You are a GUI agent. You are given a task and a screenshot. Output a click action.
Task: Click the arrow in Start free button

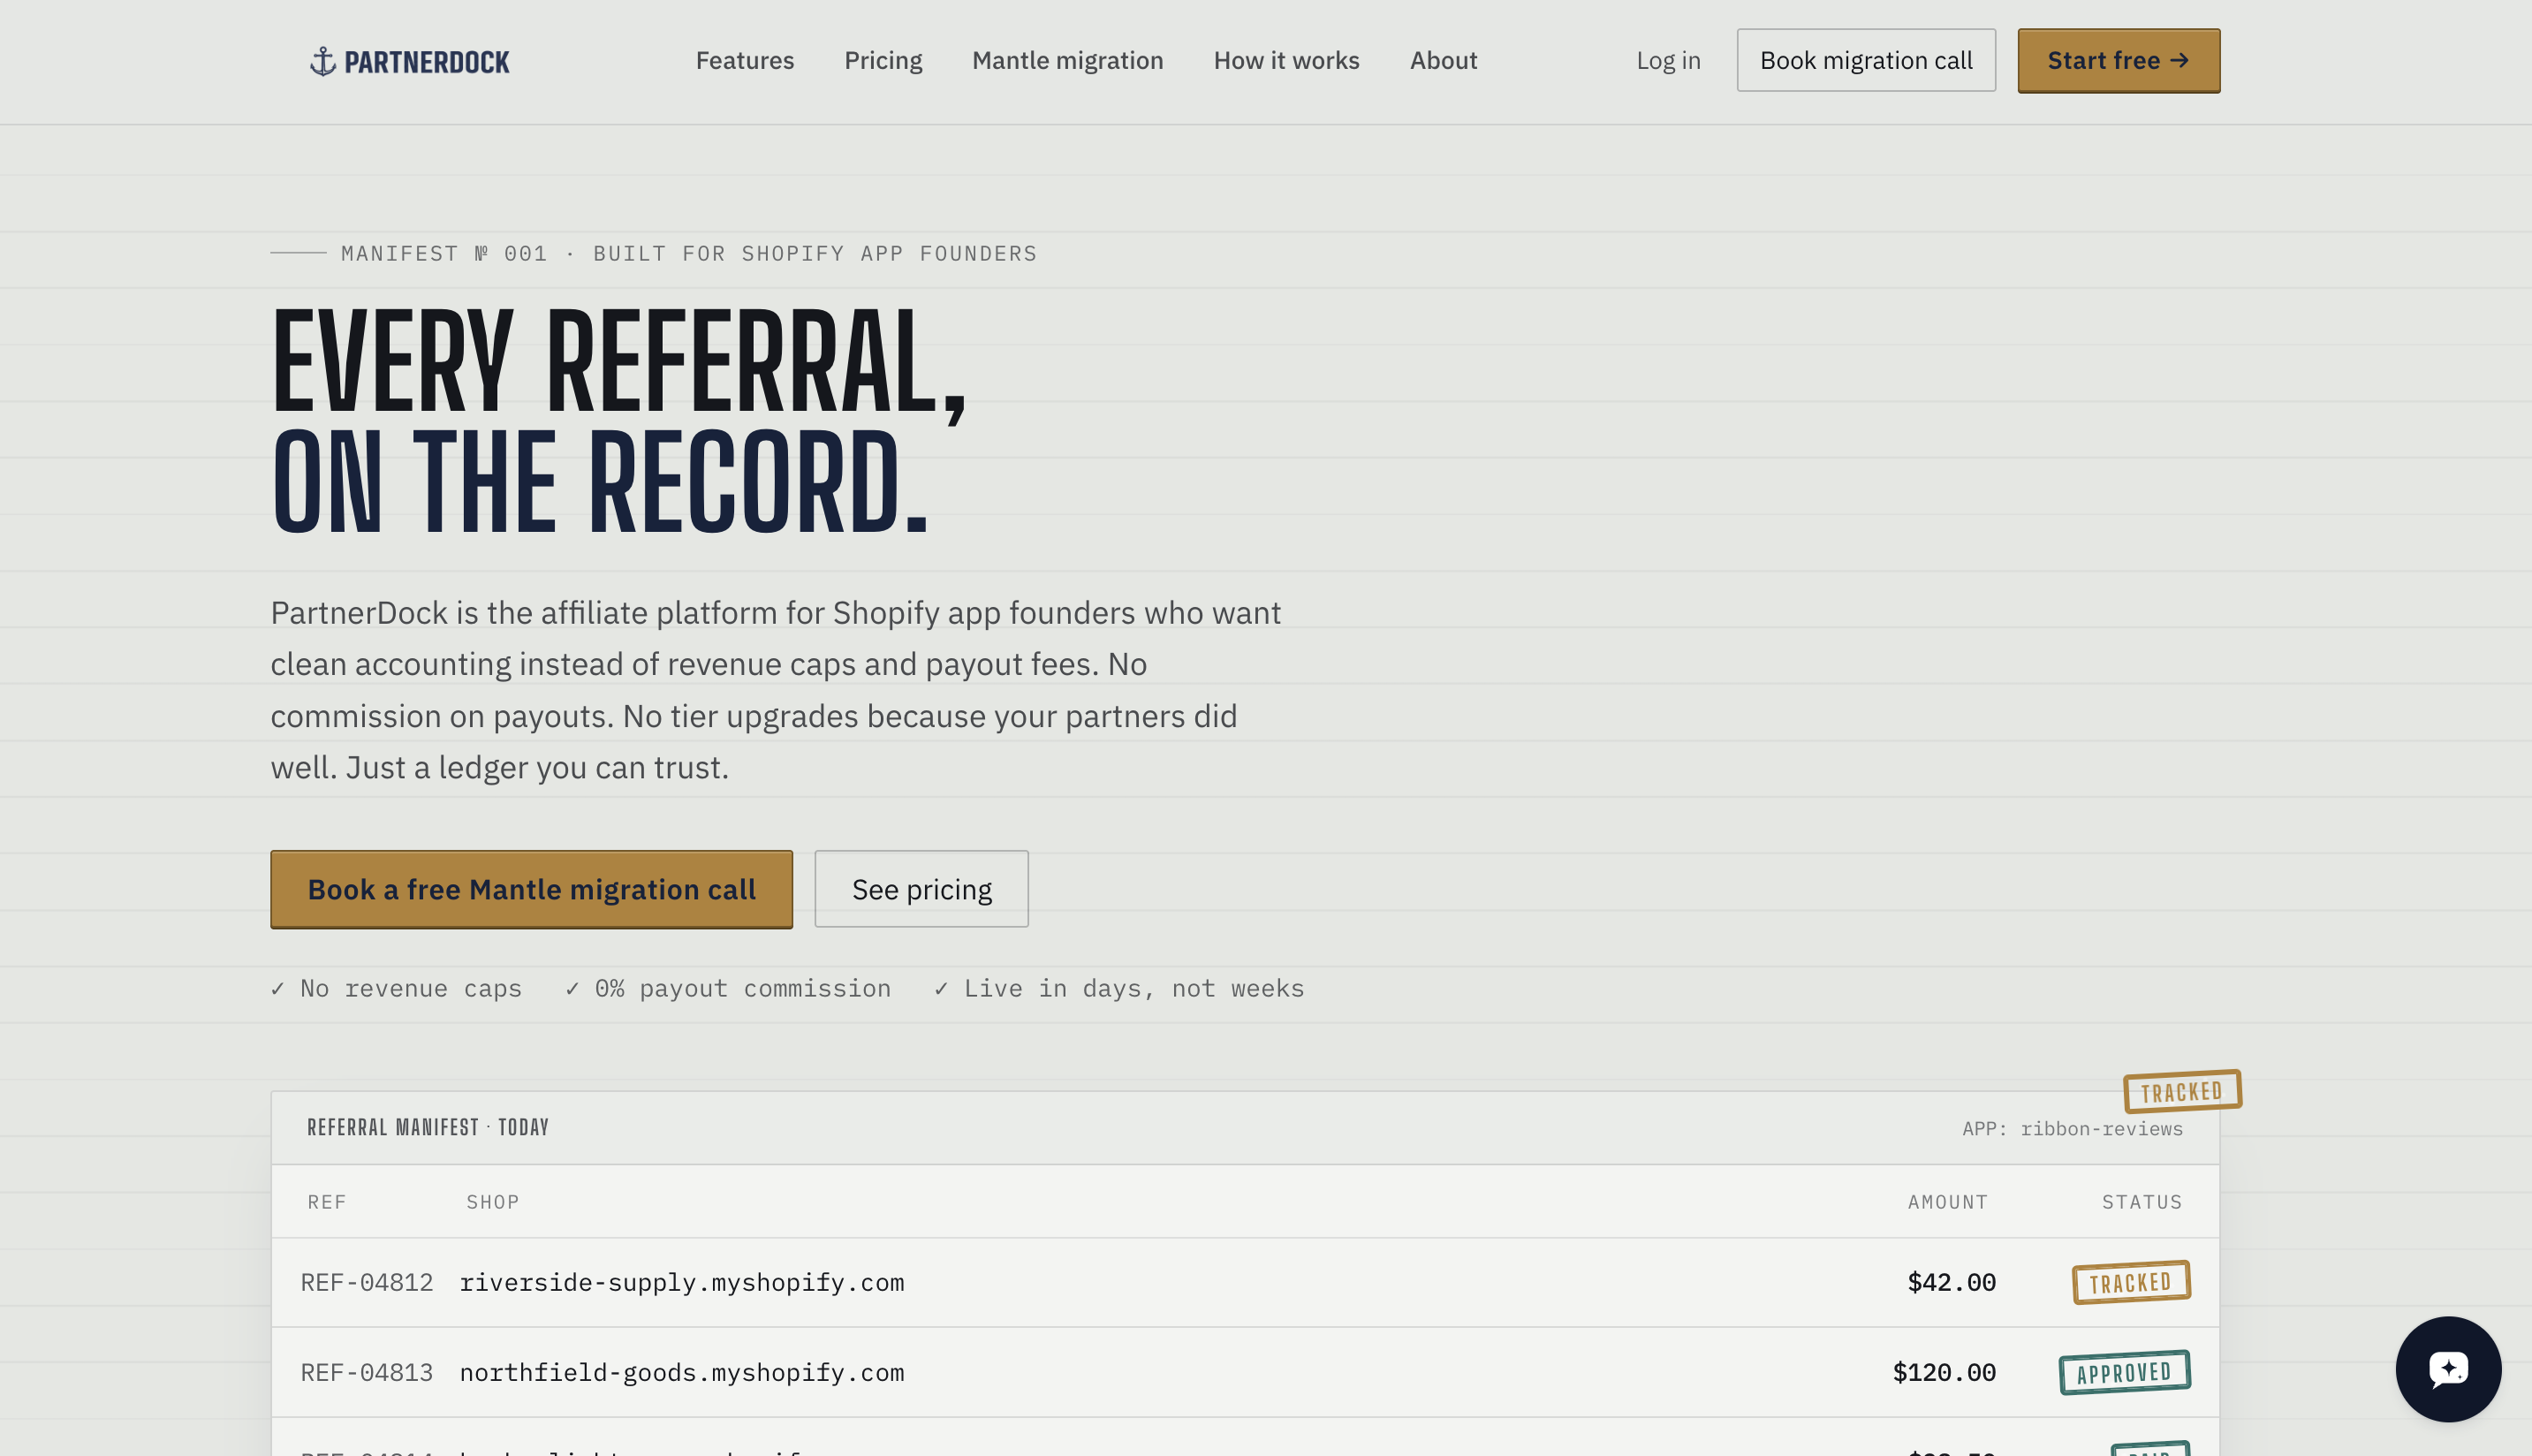2180,61
